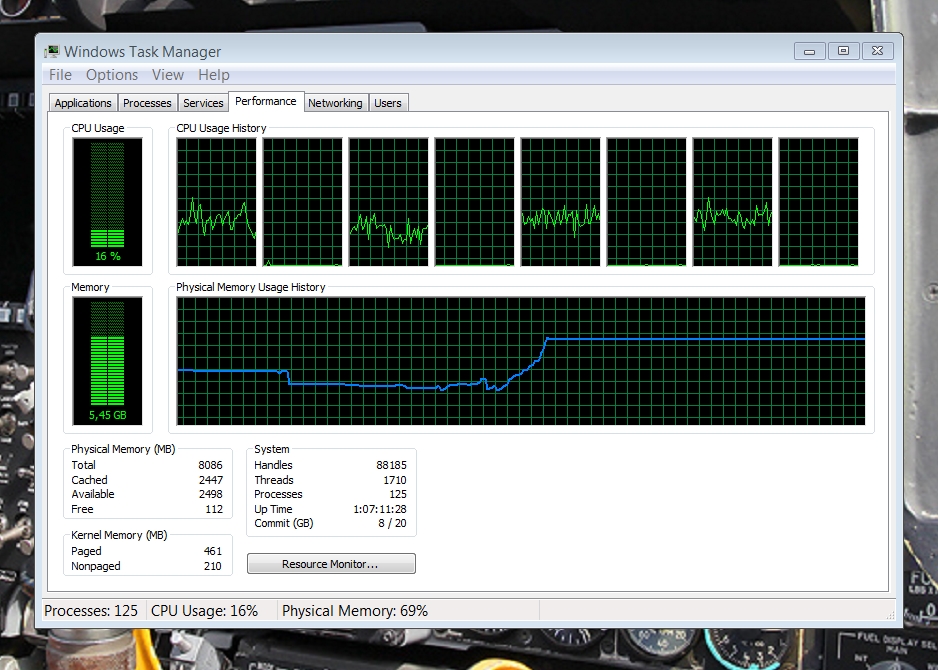Switch to the Networking tab
This screenshot has width=938, height=670.
point(335,103)
